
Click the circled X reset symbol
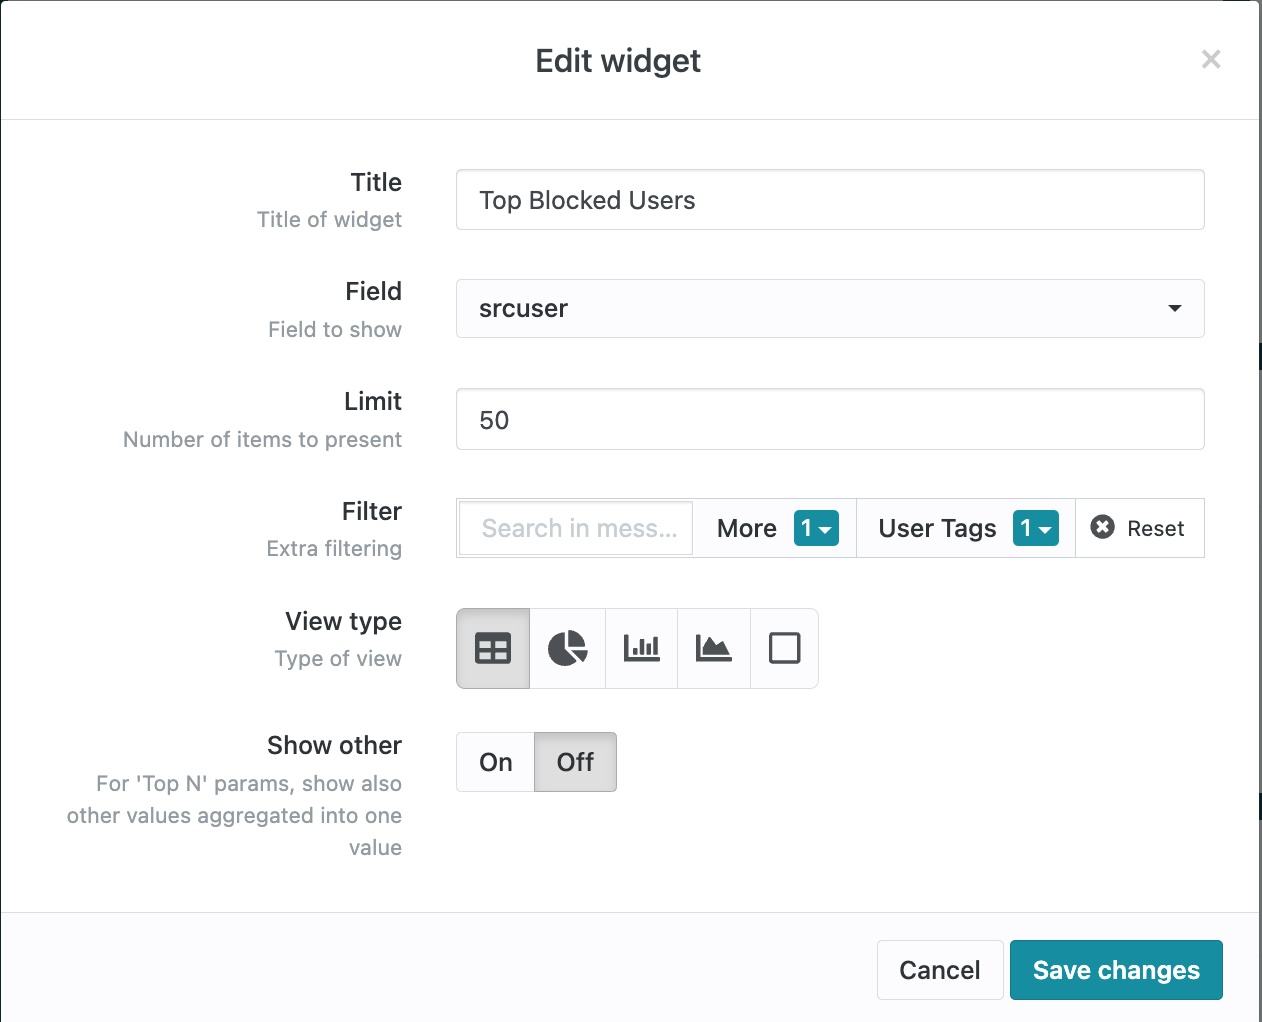[1102, 526]
